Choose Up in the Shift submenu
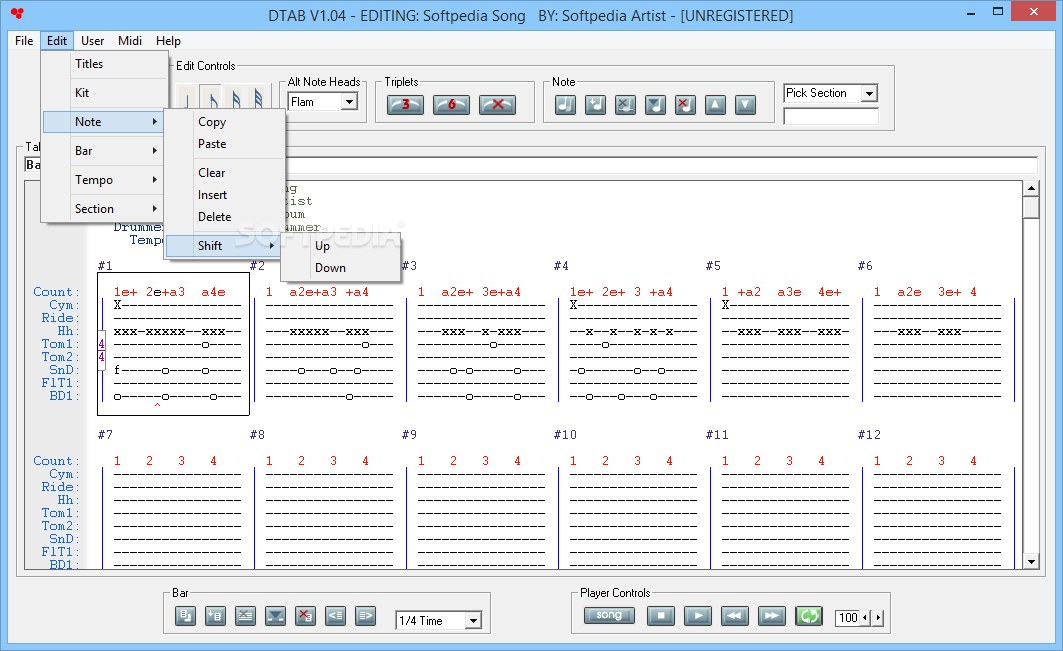The image size is (1063, 651). 341,246
